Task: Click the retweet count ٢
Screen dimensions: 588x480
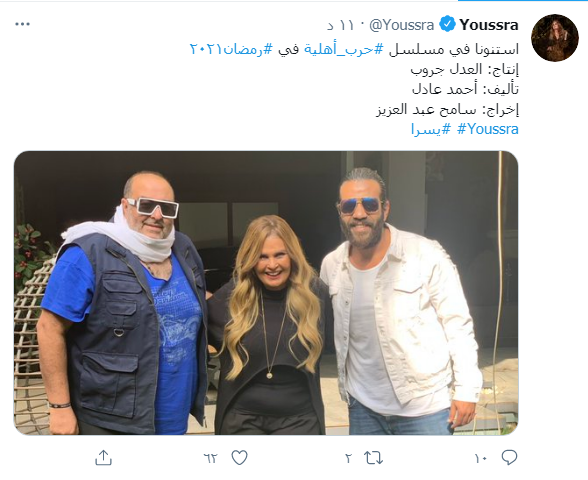Action: (349, 458)
